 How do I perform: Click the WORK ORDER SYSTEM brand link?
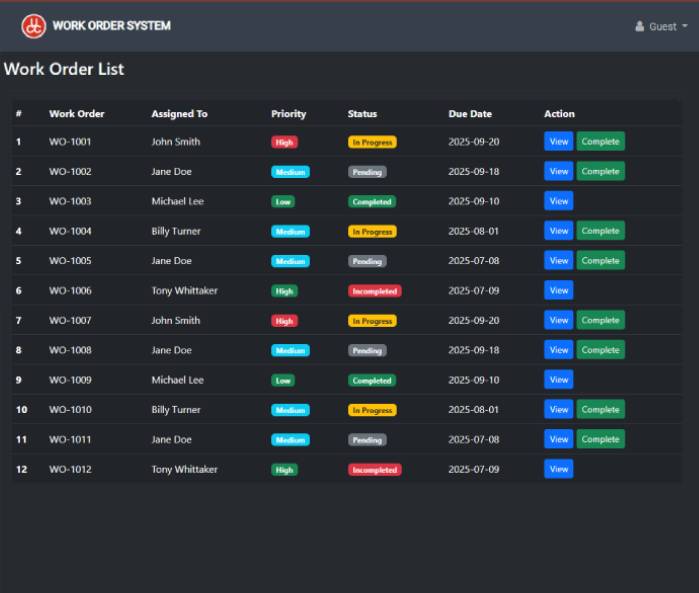[111, 26]
